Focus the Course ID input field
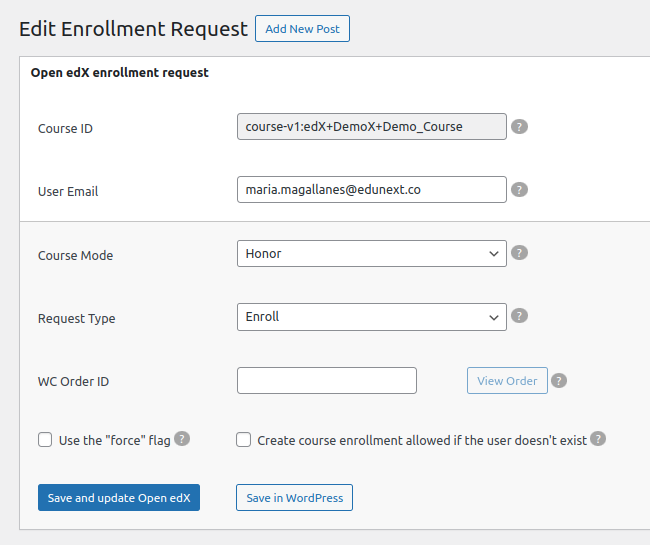 pyautogui.click(x=371, y=126)
